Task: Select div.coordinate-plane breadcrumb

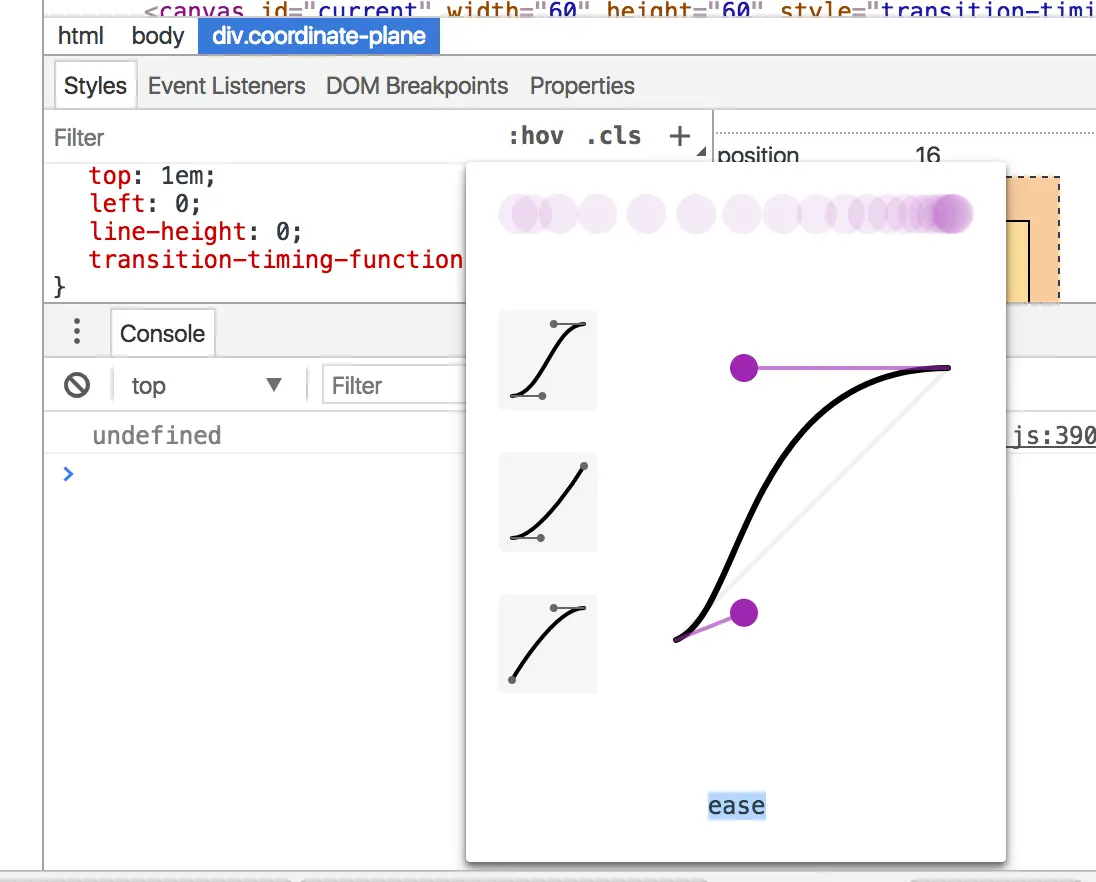Action: [x=319, y=36]
